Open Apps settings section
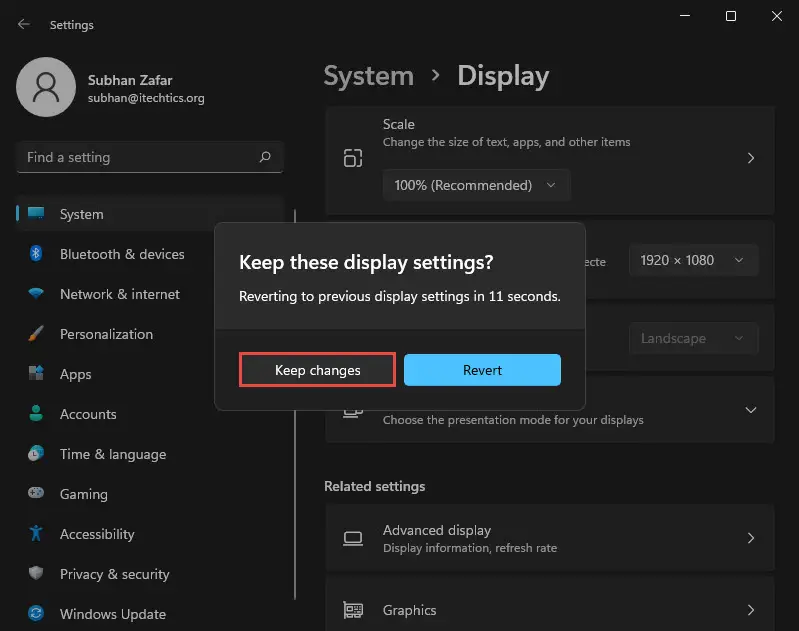799x631 pixels. point(75,374)
